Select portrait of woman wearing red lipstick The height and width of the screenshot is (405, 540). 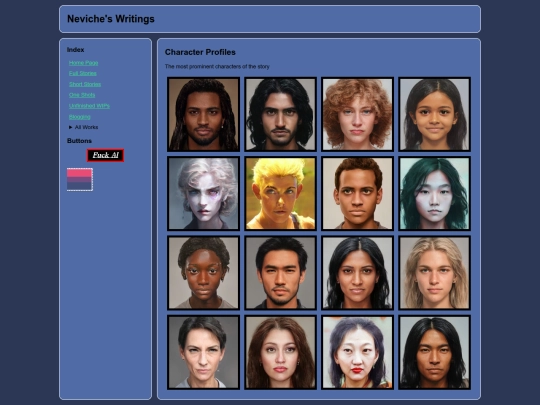click(x=357, y=352)
